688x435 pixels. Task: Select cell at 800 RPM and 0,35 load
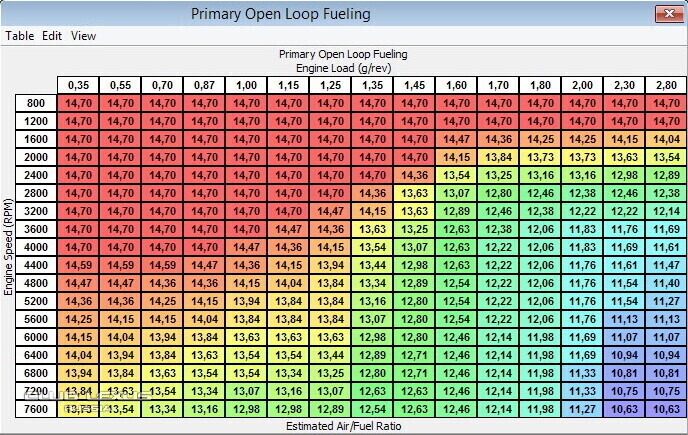click(77, 103)
